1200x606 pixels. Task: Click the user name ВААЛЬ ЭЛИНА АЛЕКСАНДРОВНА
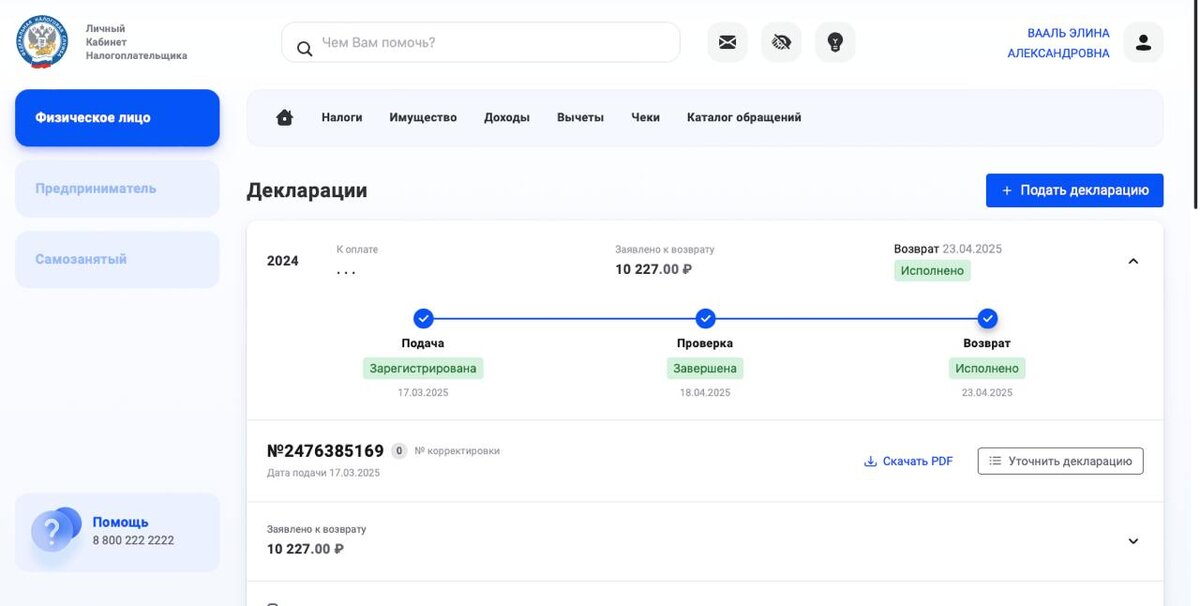1058,43
